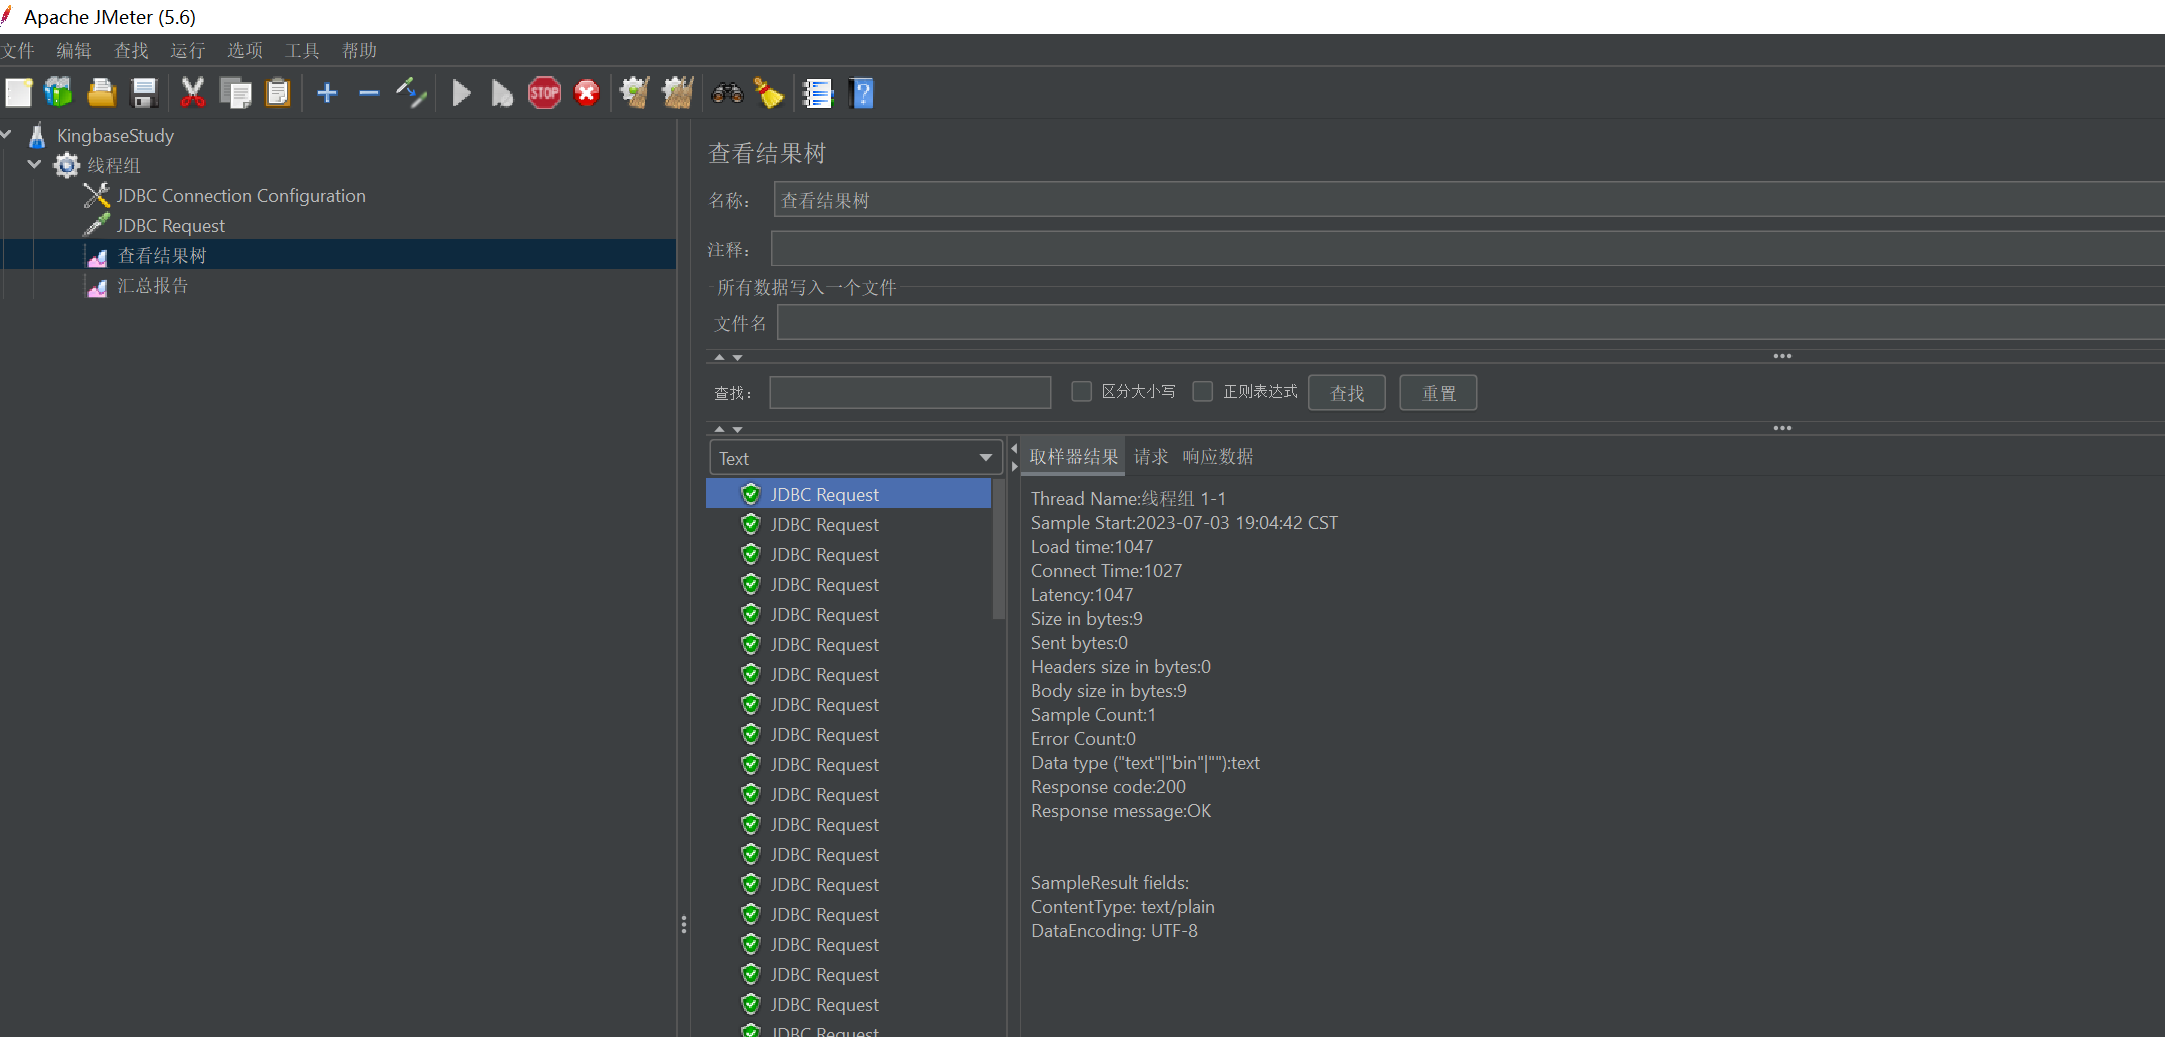2165x1037 pixels.
Task: Expand all with the plus icon
Action: [x=327, y=93]
